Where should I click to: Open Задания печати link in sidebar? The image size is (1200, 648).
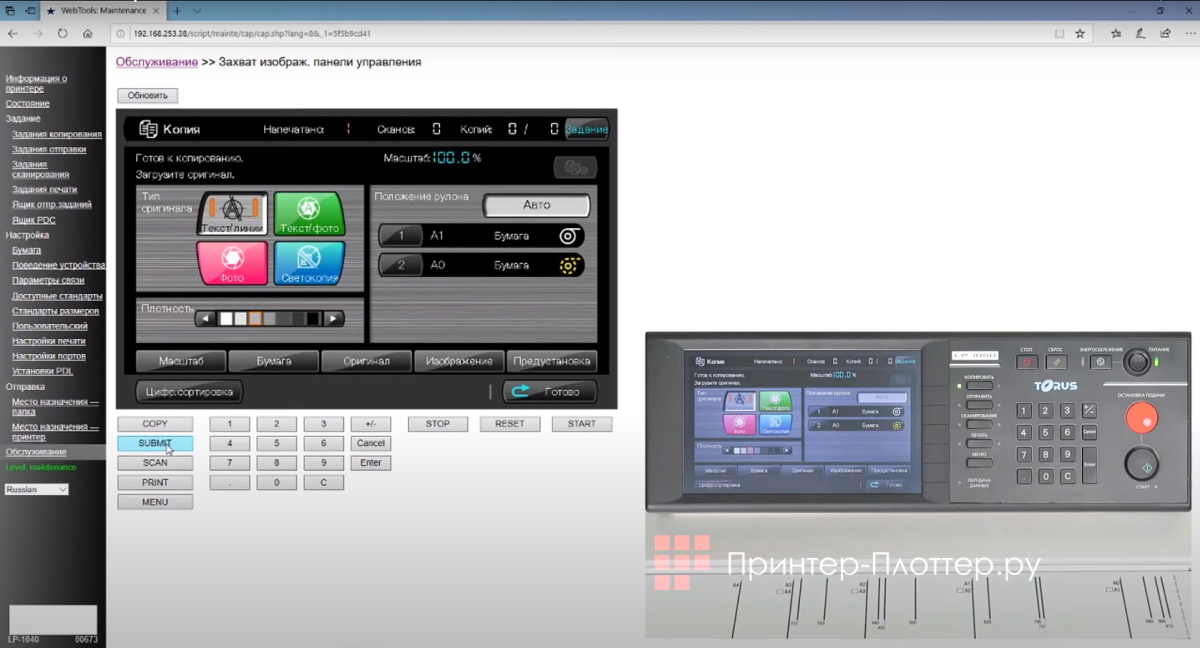click(44, 189)
